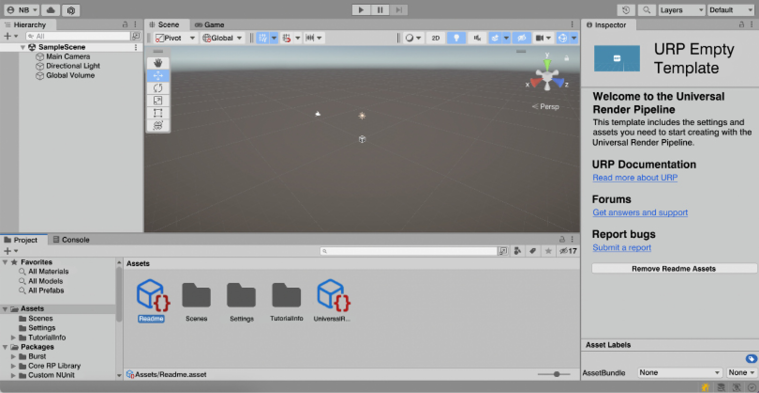Toggle scene lighting lightbulb
Screen dimensions: 759x393
point(456,38)
